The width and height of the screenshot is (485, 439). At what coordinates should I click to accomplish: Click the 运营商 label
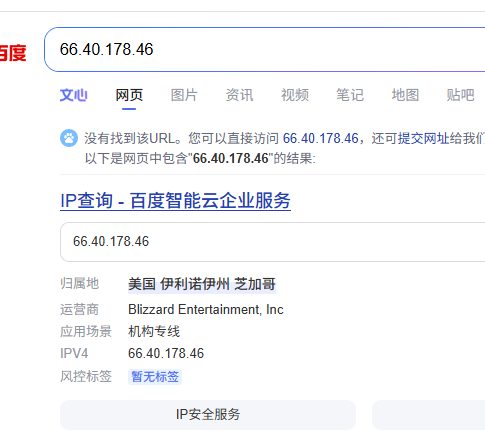[x=80, y=310]
